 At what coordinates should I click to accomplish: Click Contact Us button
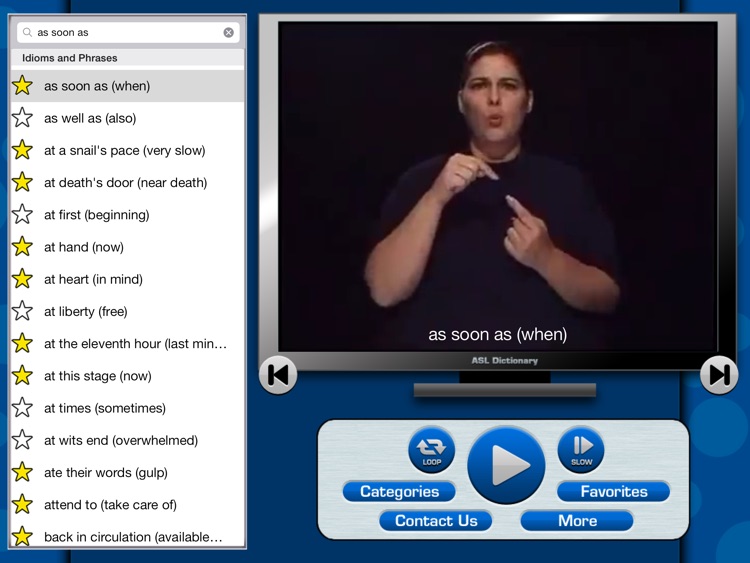tap(436, 520)
